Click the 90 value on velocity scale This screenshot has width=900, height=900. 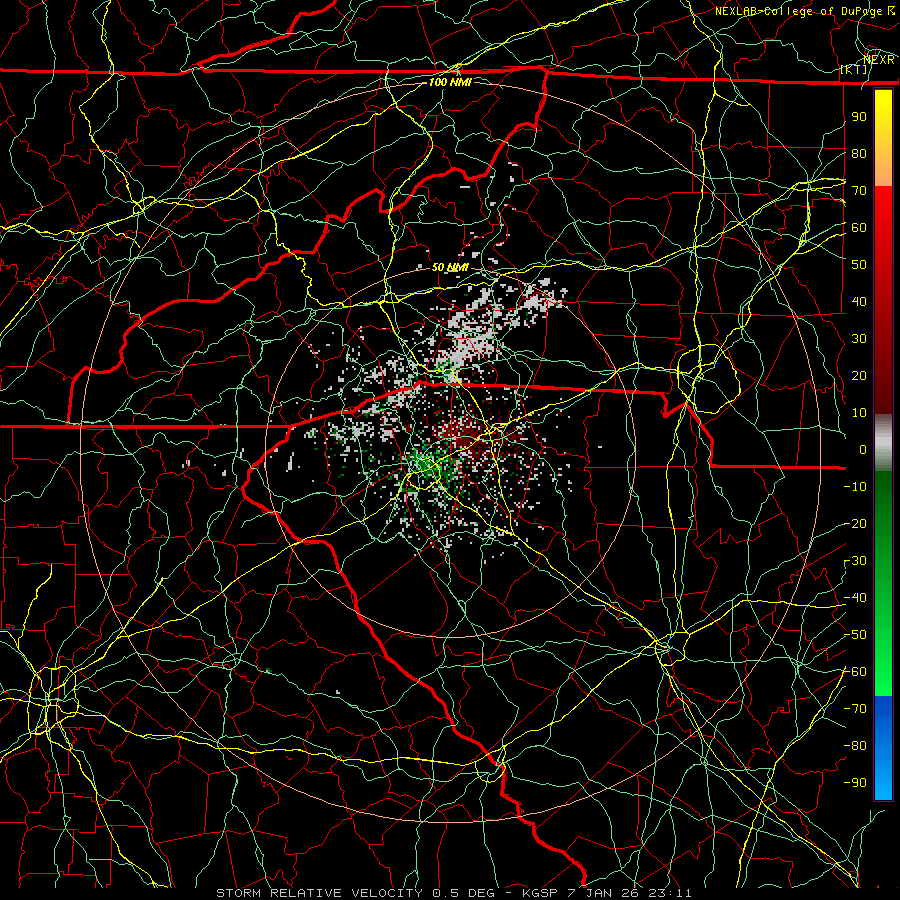[x=859, y=117]
